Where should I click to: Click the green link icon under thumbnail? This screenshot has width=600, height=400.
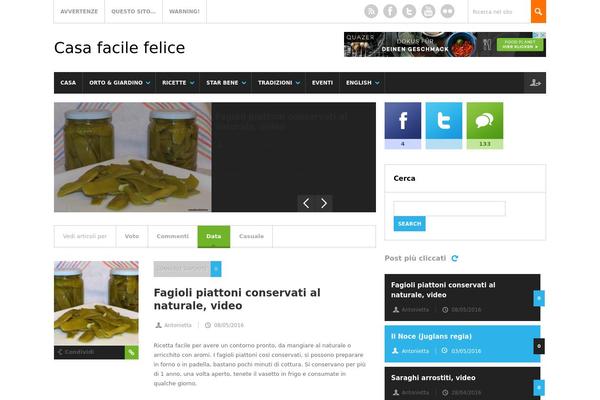click(131, 353)
